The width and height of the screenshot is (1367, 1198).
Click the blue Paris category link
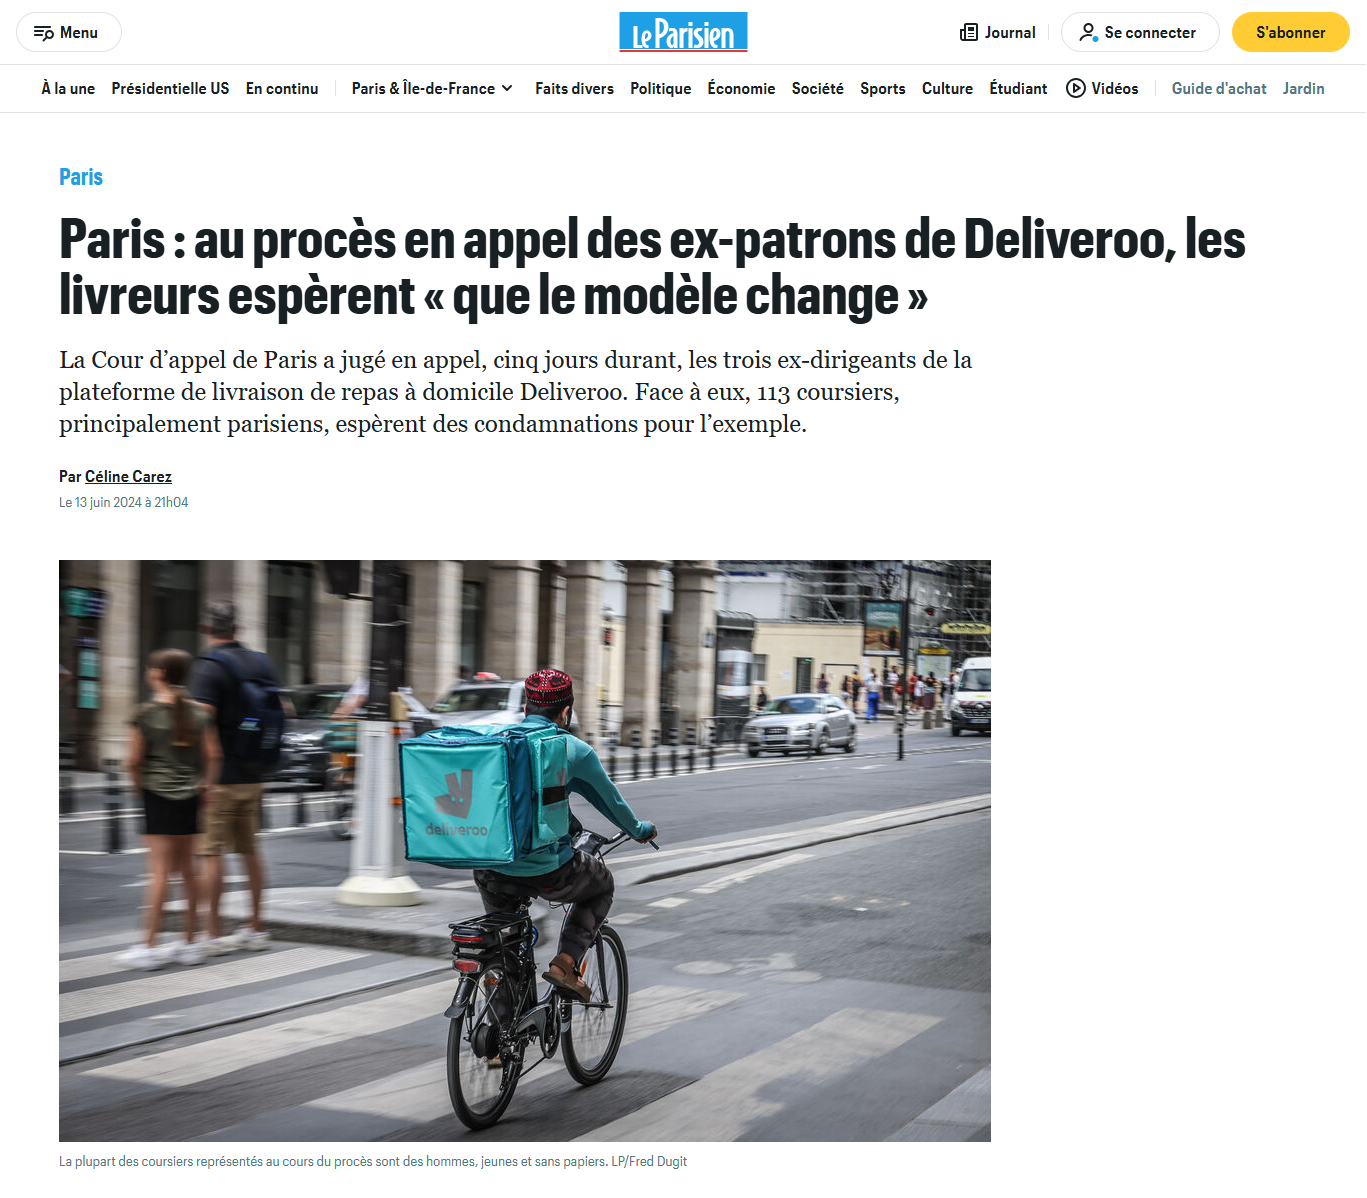point(81,177)
